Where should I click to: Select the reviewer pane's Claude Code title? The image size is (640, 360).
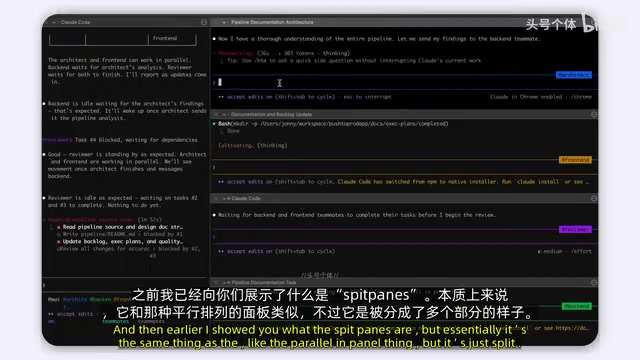pyautogui.click(x=246, y=198)
